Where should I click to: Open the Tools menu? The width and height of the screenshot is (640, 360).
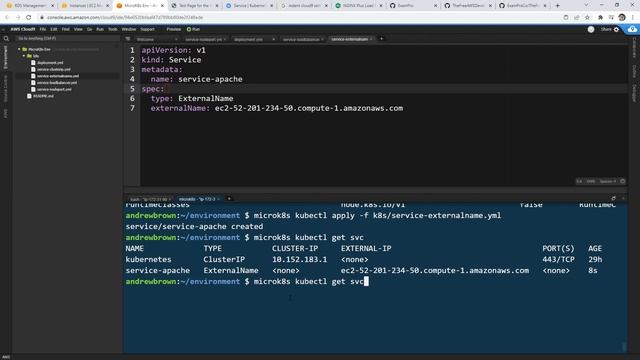(113, 29)
